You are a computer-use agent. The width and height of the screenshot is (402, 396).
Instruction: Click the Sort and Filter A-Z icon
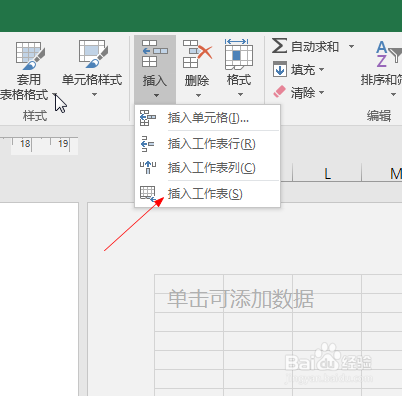tap(388, 53)
